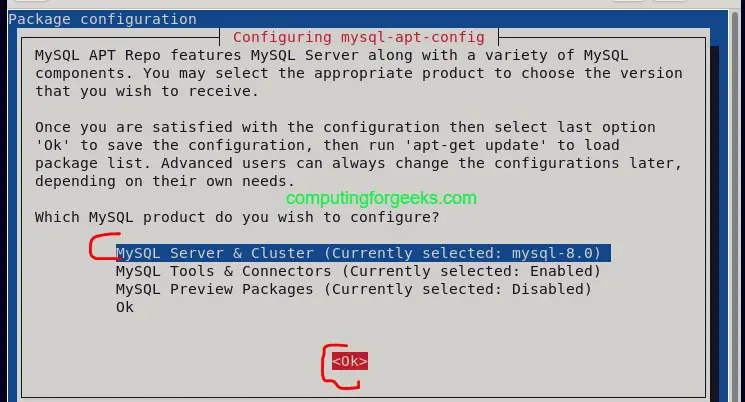Click the blue background left of the dialog
This screenshot has height=402, width=745.
[13, 214]
